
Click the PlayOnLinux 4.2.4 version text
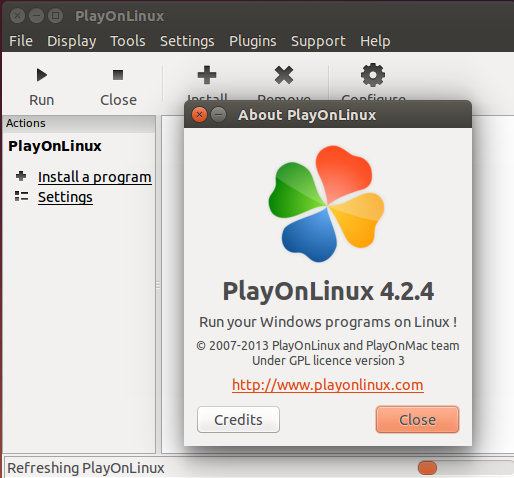[x=328, y=291]
